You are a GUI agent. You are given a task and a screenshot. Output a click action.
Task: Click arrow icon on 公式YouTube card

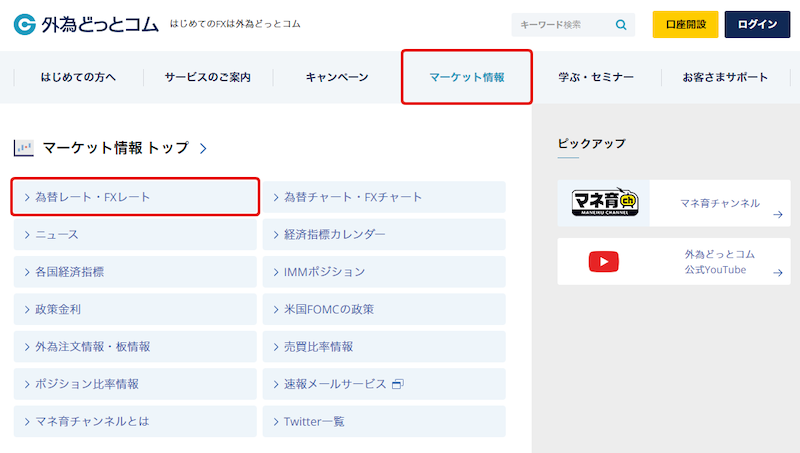(778, 273)
